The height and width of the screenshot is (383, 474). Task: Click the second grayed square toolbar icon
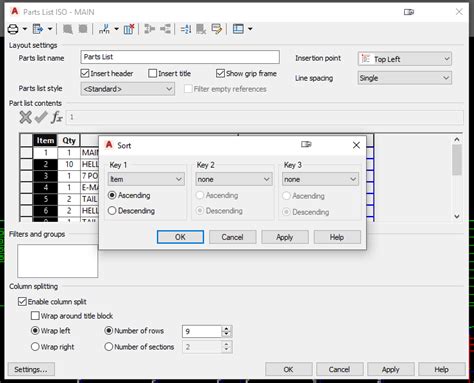pyautogui.click(x=83, y=29)
